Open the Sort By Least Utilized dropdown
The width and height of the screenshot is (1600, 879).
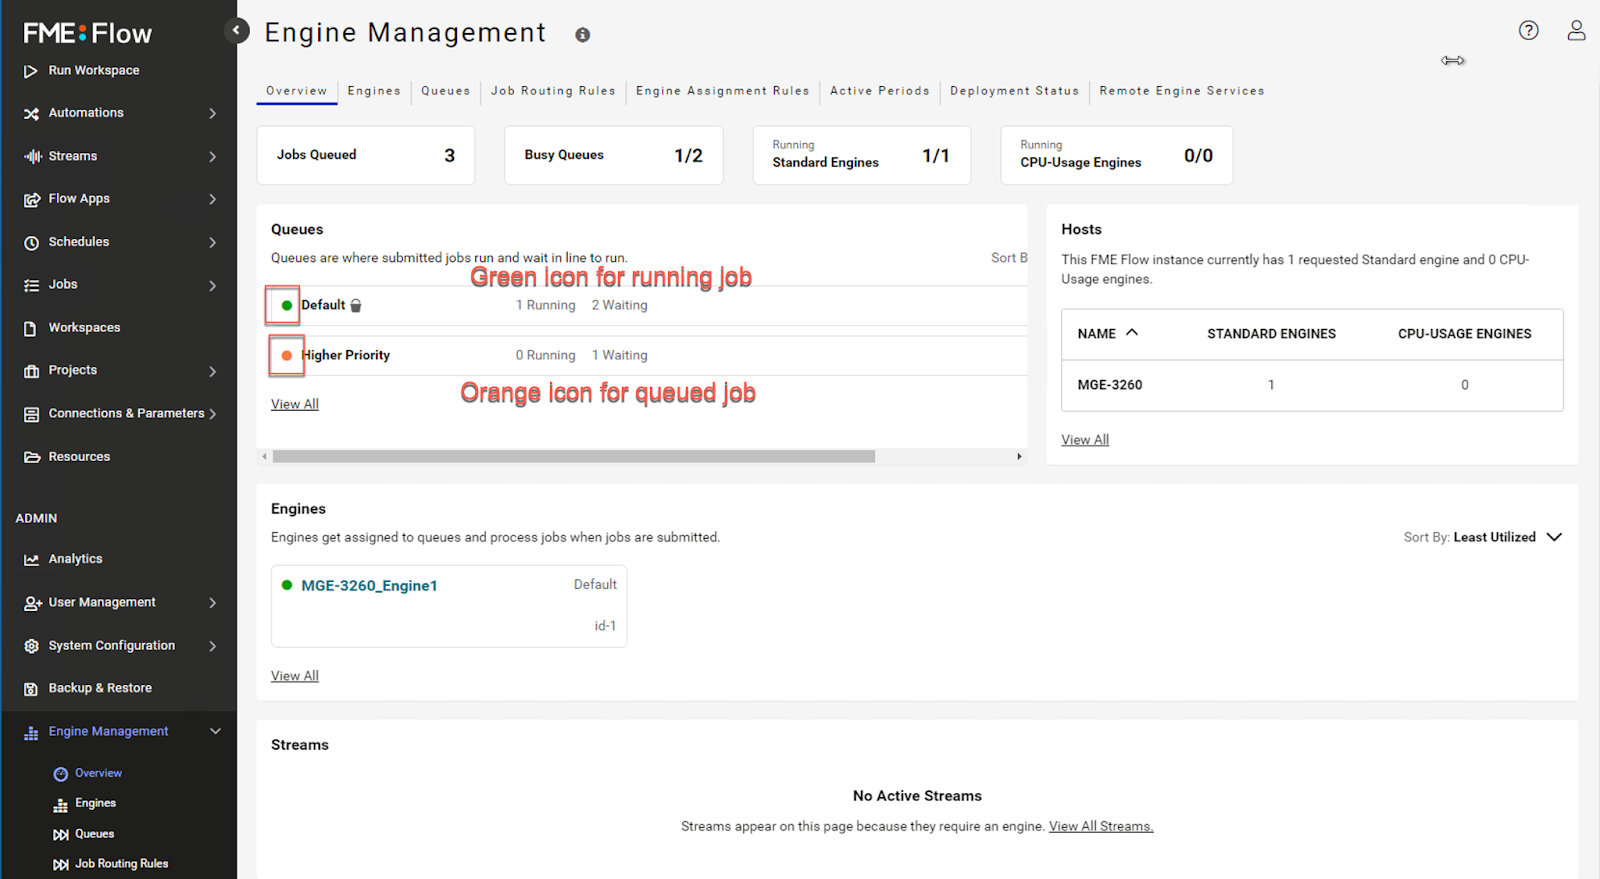coord(1482,537)
